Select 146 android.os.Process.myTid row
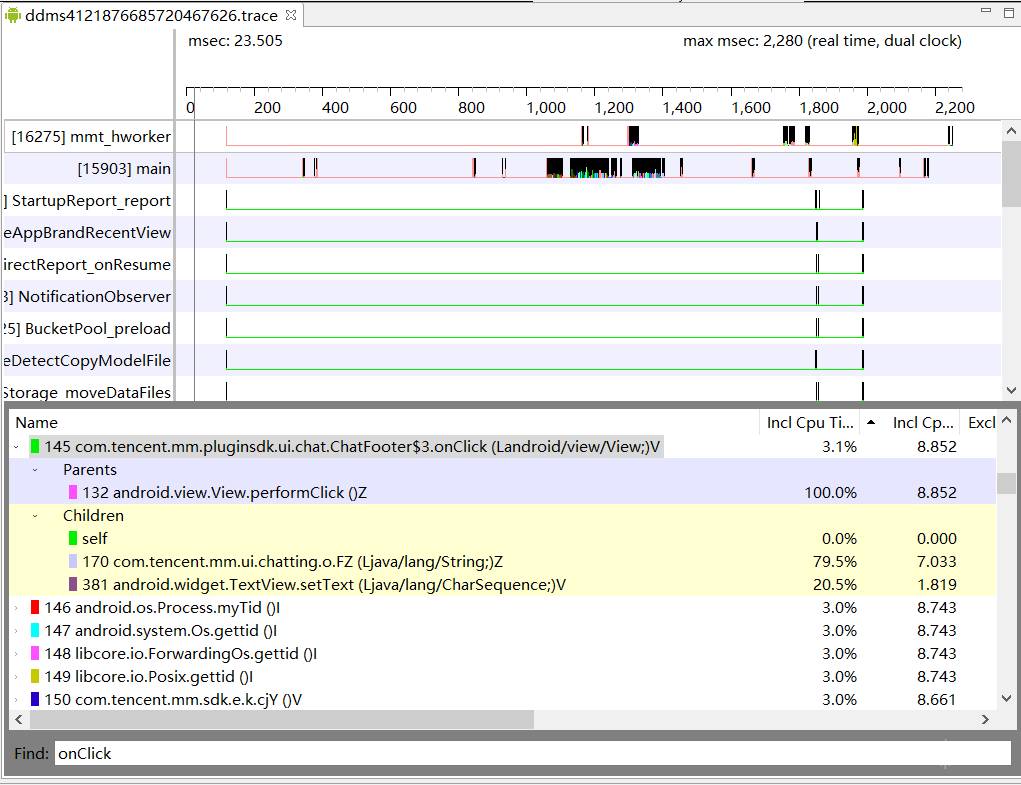 coord(502,608)
